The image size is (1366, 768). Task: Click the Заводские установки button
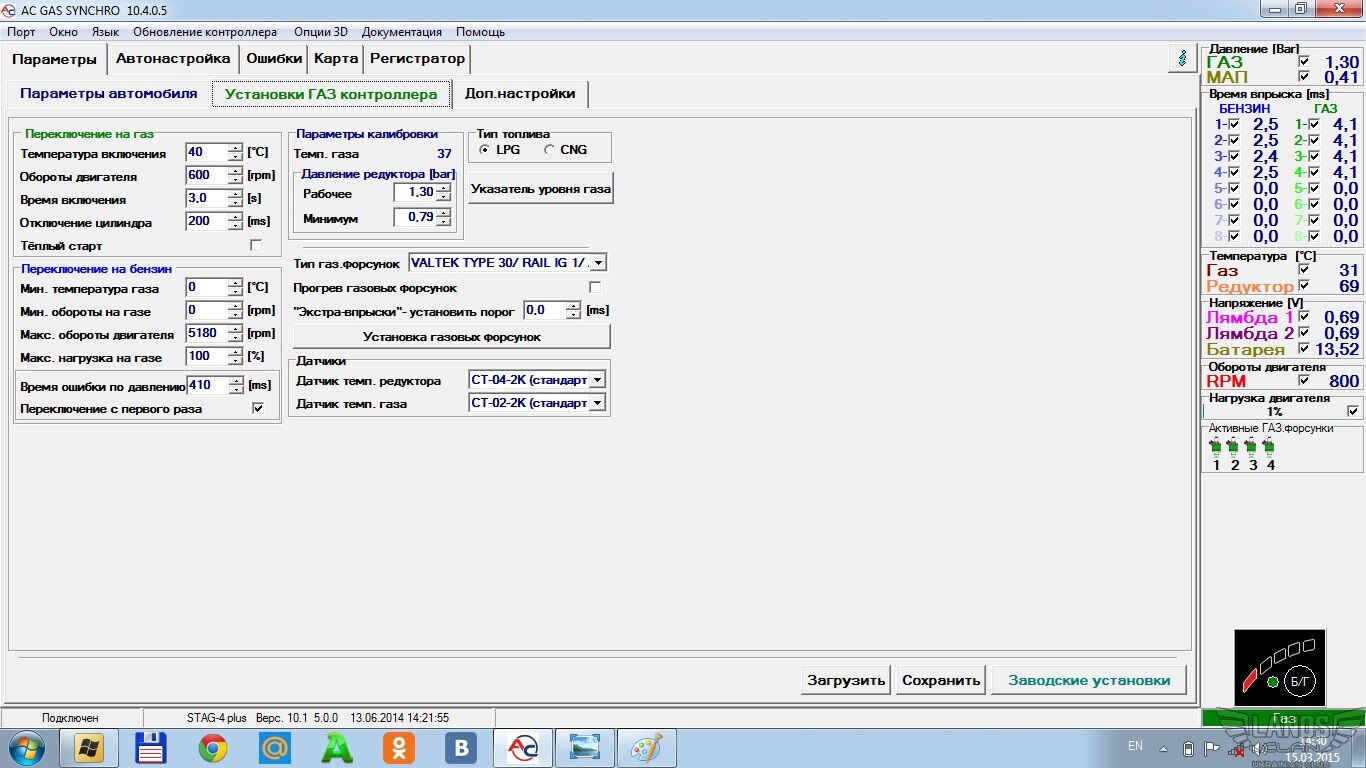point(1089,680)
